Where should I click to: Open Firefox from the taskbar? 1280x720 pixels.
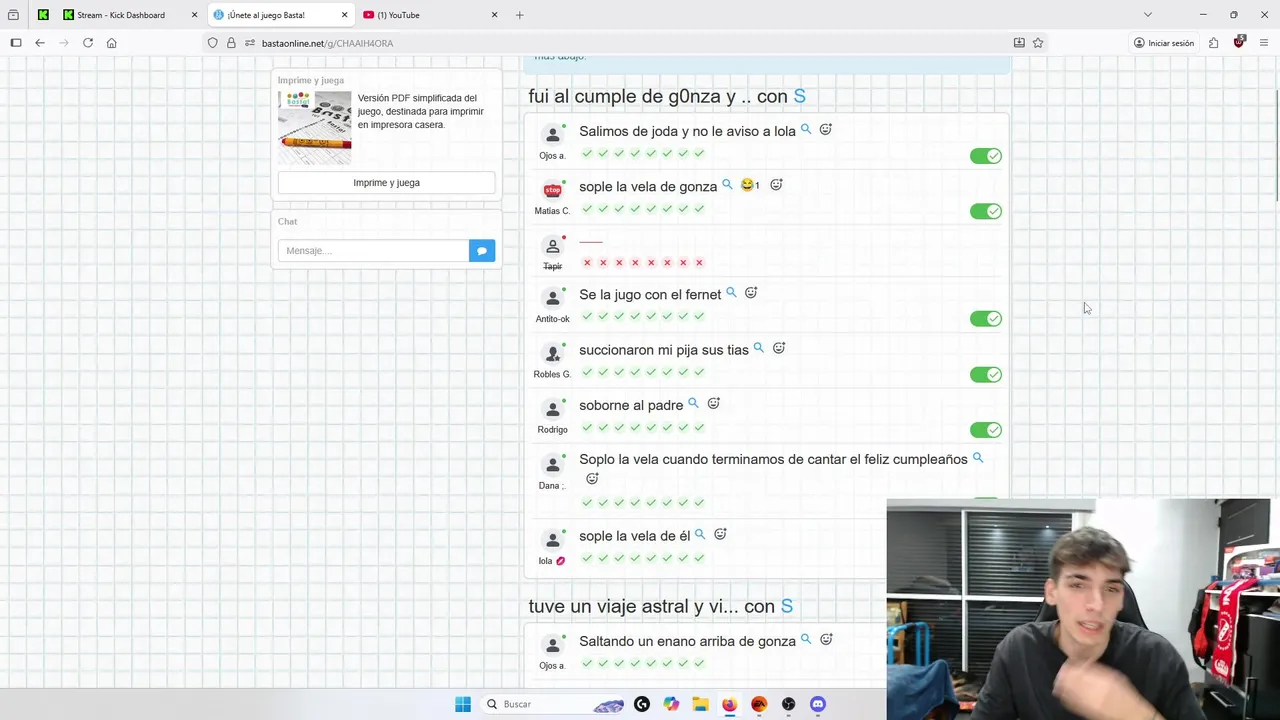(x=729, y=704)
